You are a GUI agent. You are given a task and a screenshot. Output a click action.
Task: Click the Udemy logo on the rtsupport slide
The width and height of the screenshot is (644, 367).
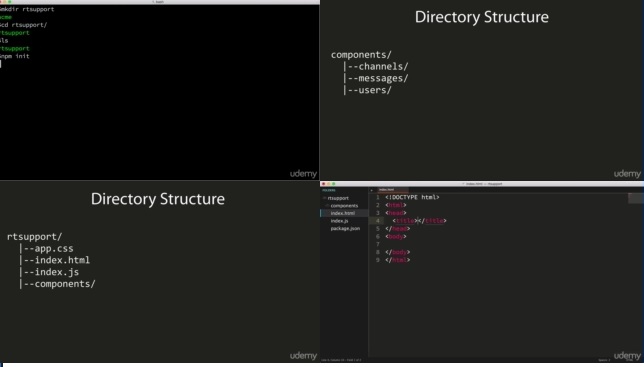303,356
